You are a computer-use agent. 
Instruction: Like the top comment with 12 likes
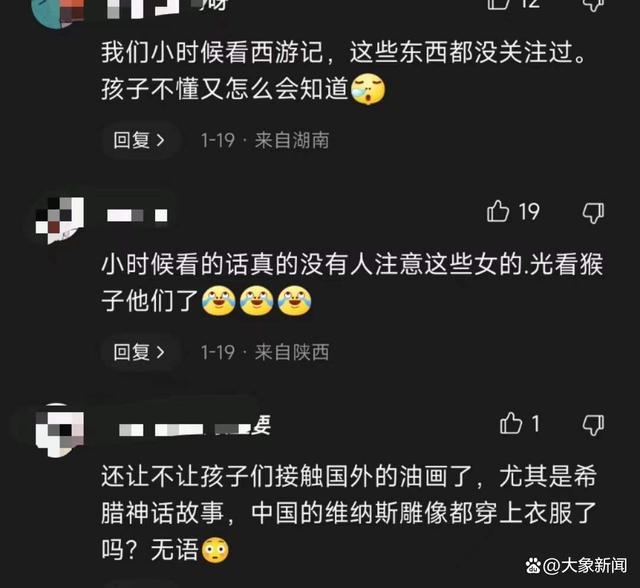[498, 4]
